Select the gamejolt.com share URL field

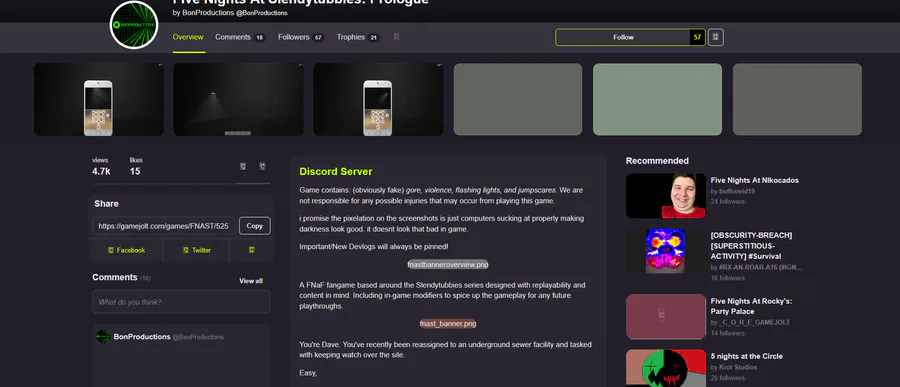(x=164, y=226)
